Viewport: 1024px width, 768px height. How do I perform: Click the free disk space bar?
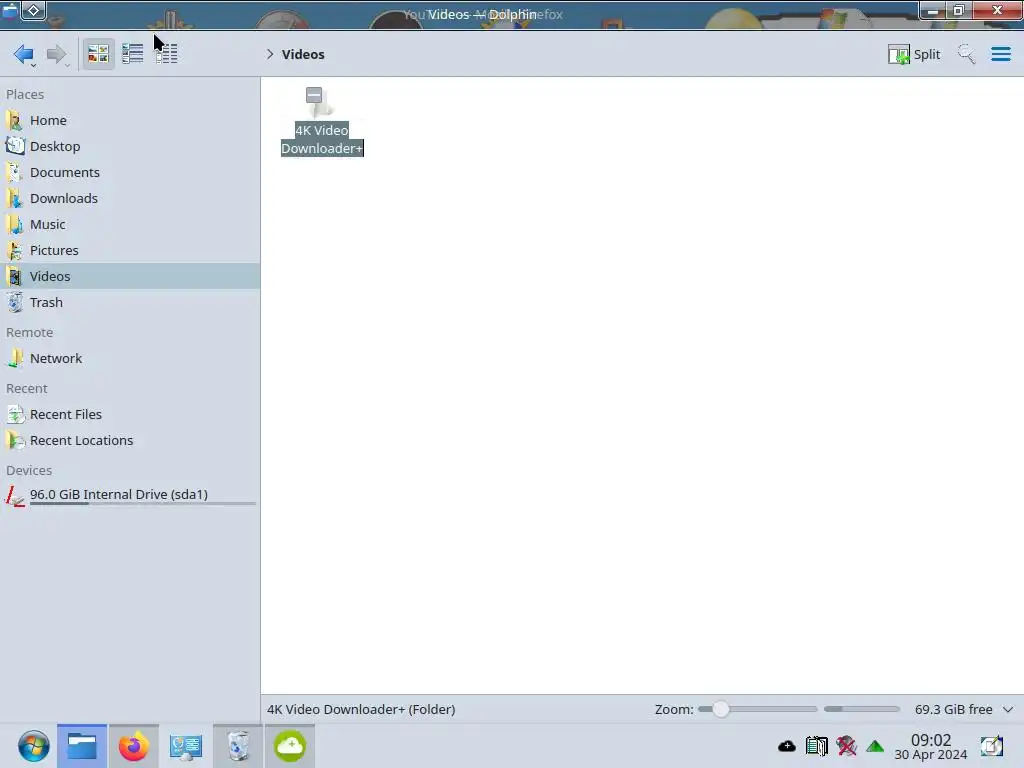[862, 709]
